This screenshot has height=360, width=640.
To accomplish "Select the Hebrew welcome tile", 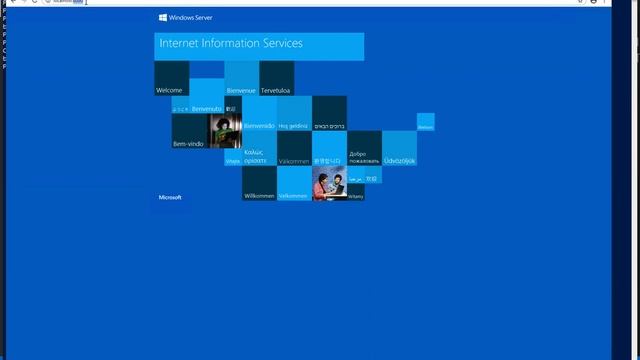I will pyautogui.click(x=329, y=113).
